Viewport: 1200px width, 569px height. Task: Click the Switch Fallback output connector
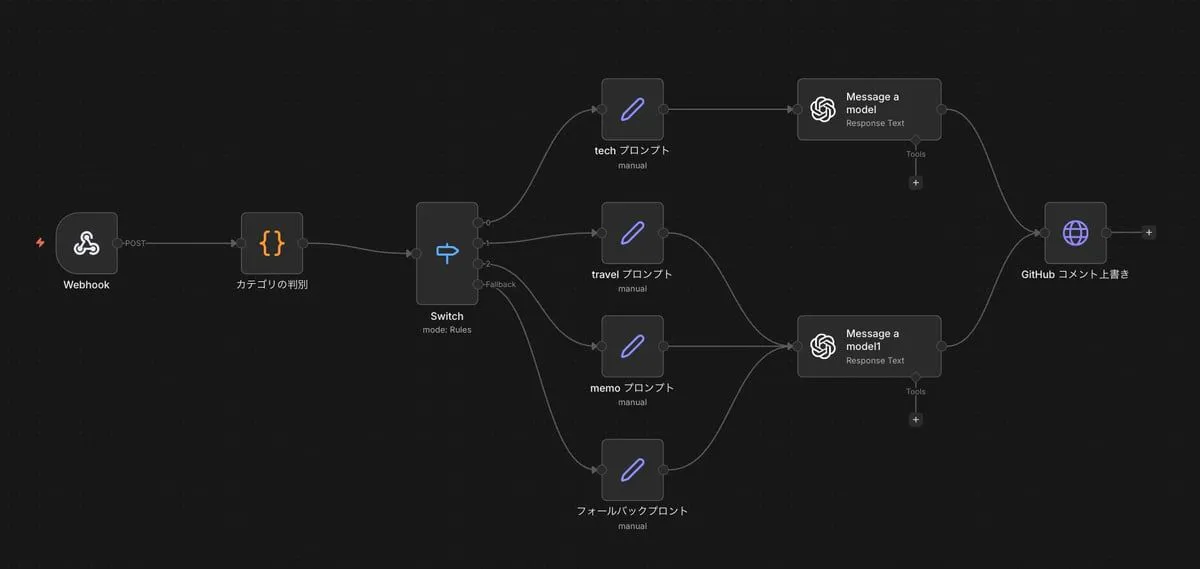point(478,285)
